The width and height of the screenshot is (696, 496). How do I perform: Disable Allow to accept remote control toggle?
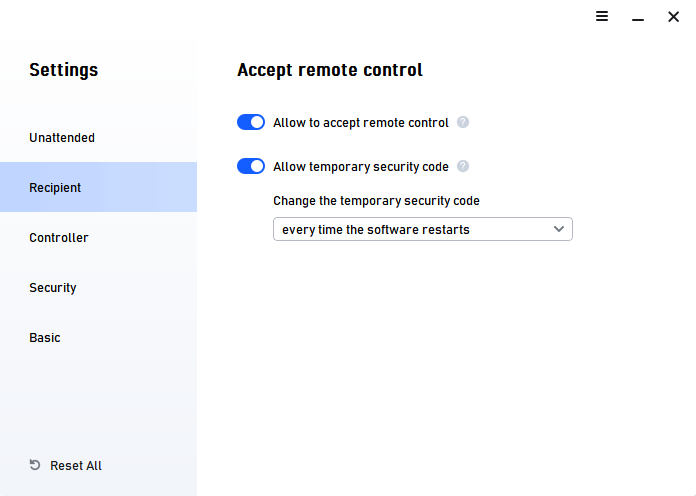point(251,122)
